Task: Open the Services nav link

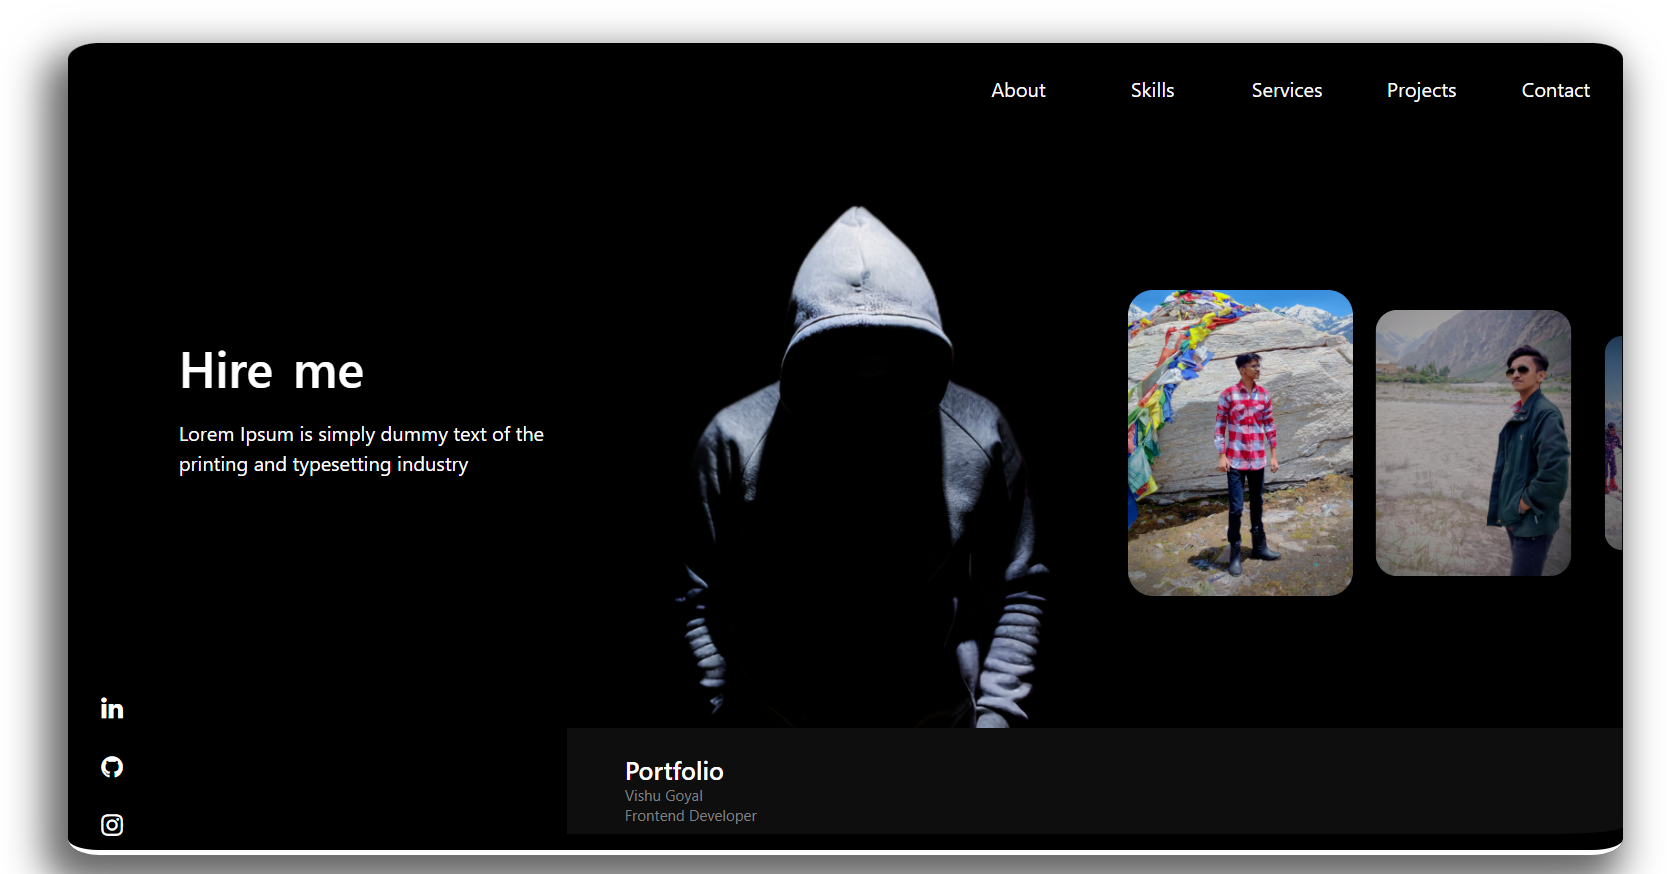Action: coord(1287,90)
